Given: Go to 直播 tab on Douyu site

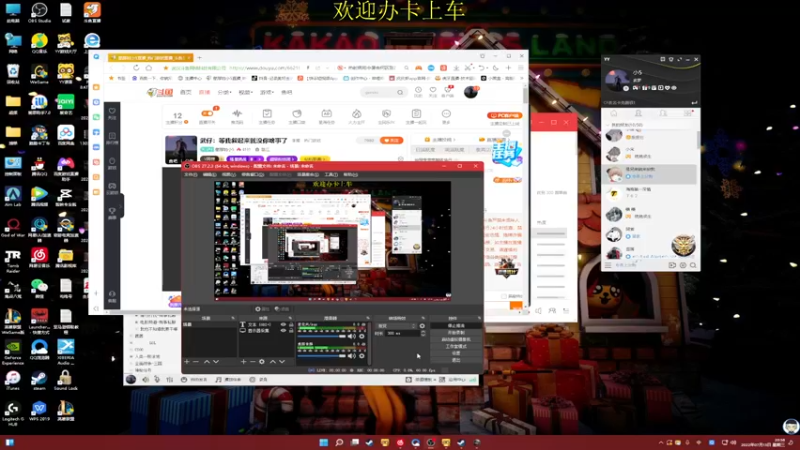Looking at the screenshot, I should point(205,92).
